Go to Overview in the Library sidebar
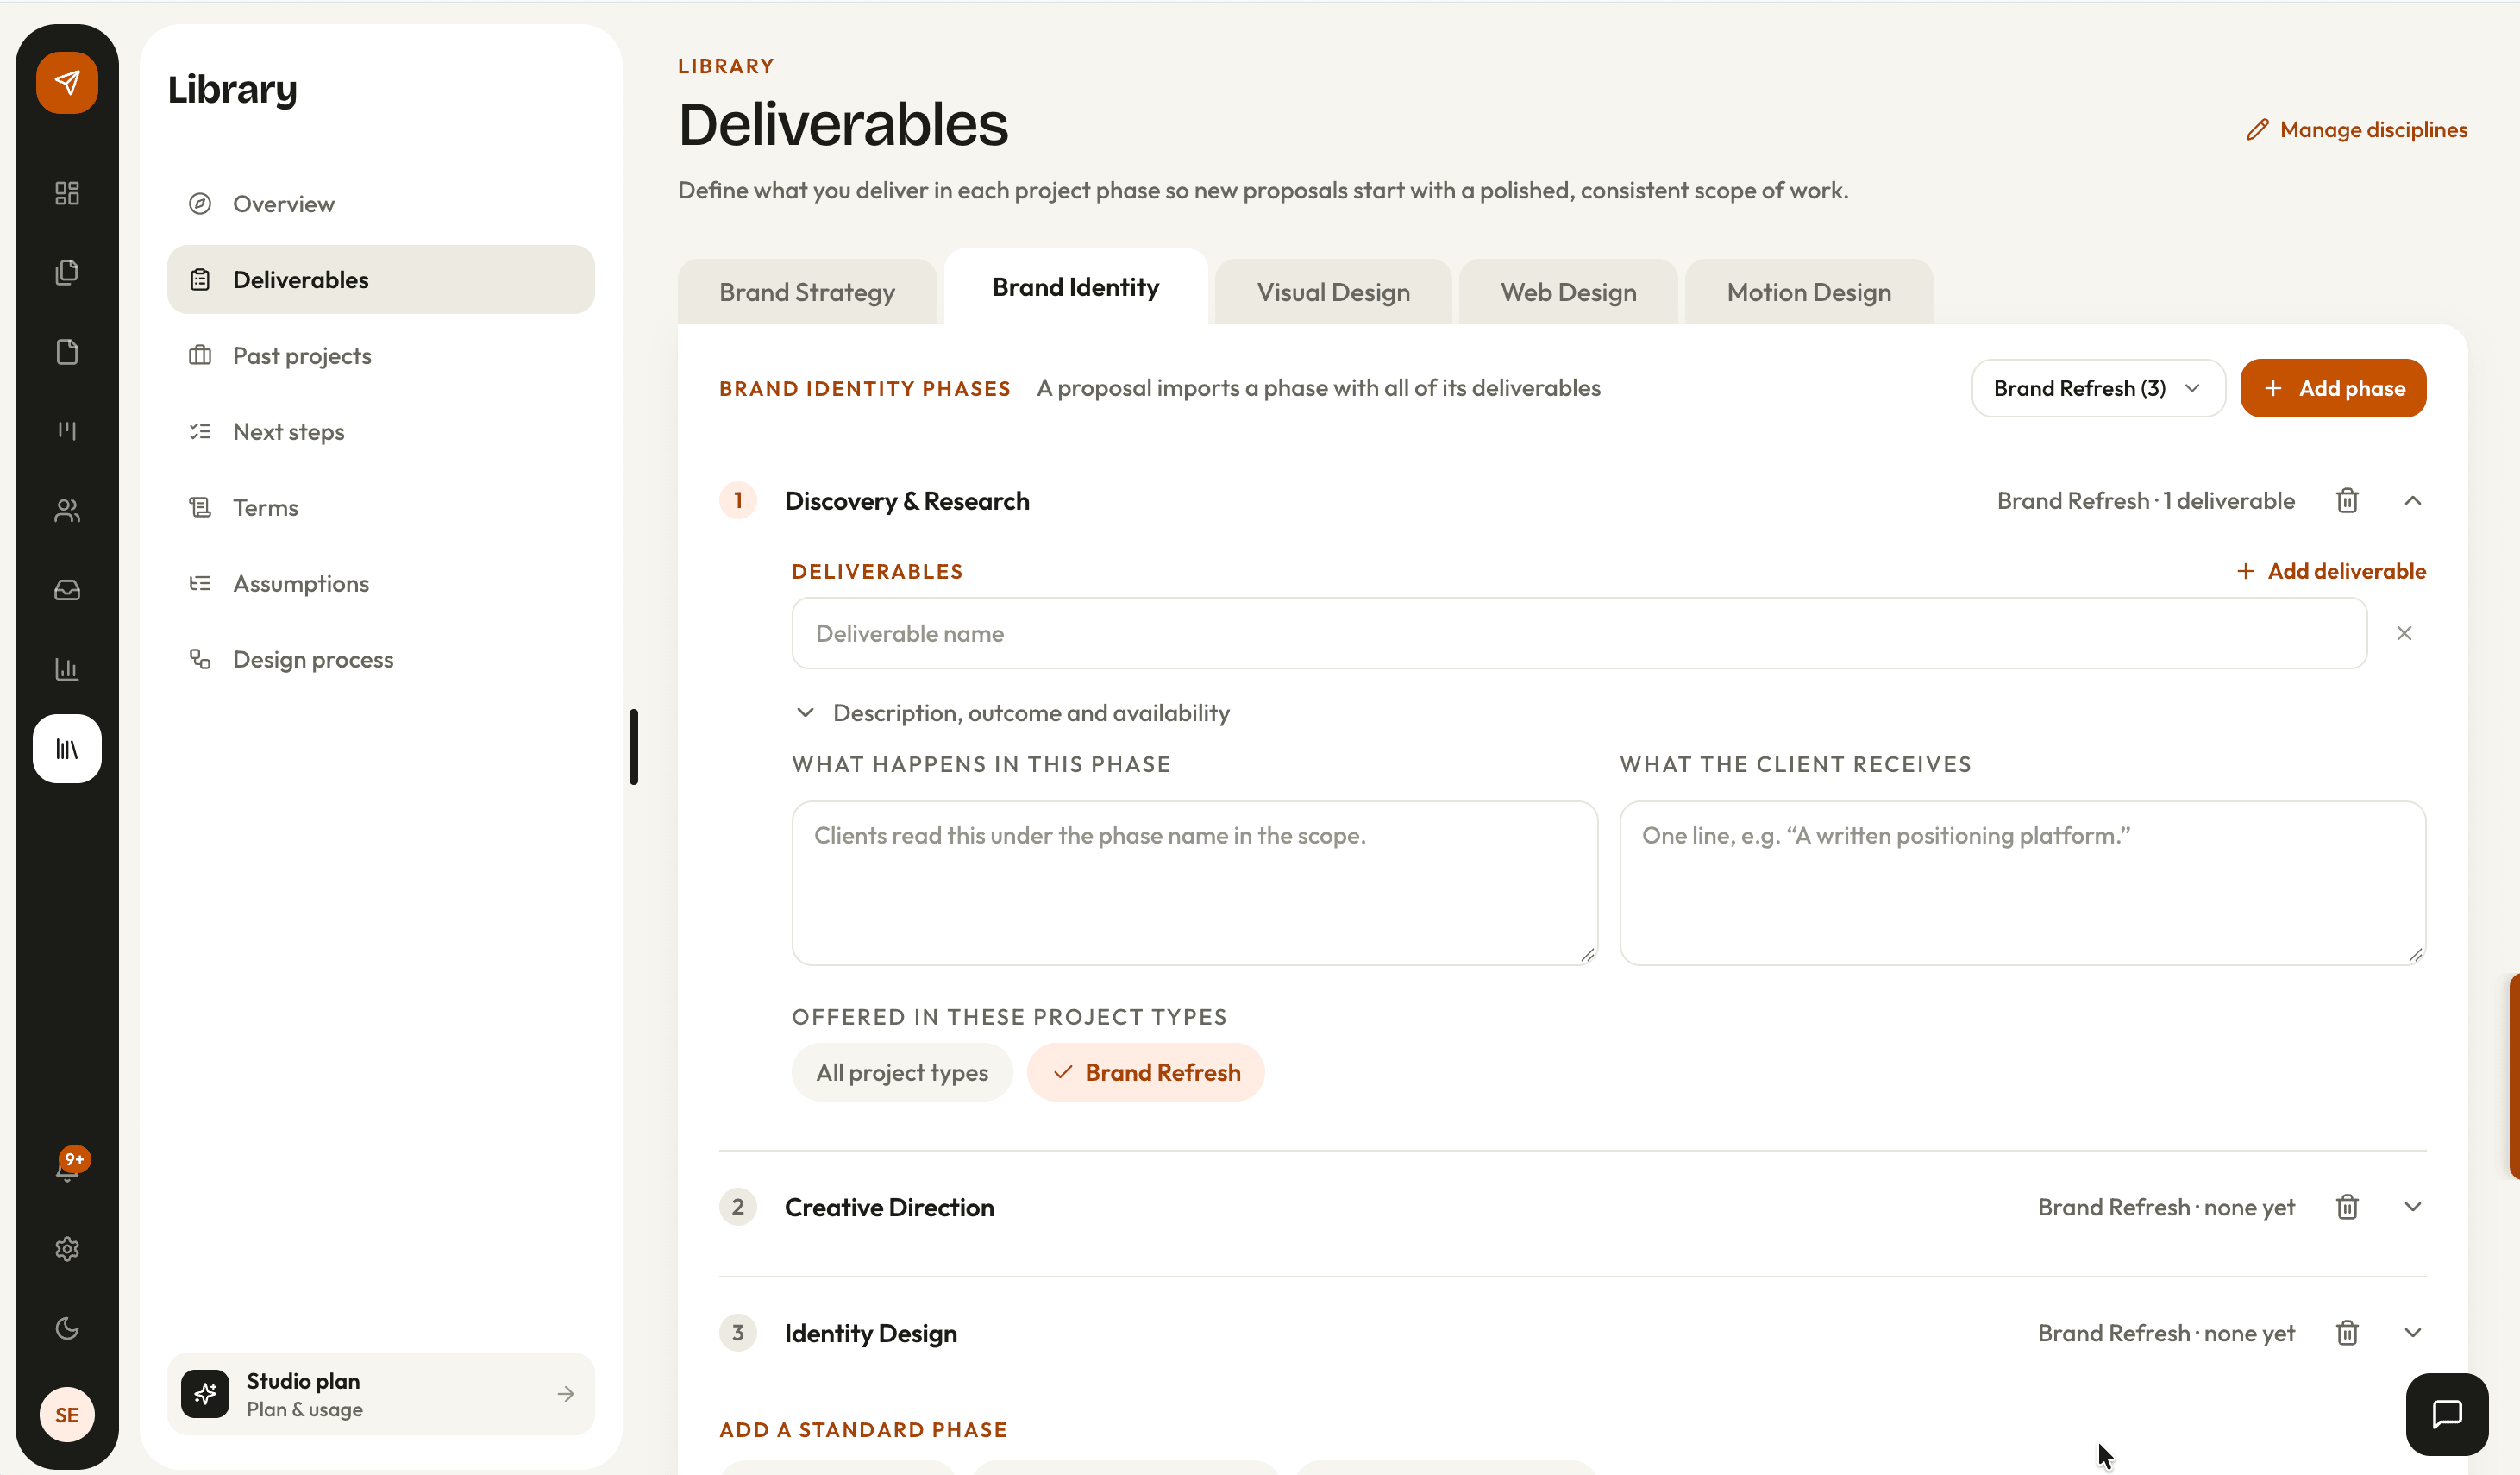Viewport: 2520px width, 1475px height. click(x=381, y=204)
